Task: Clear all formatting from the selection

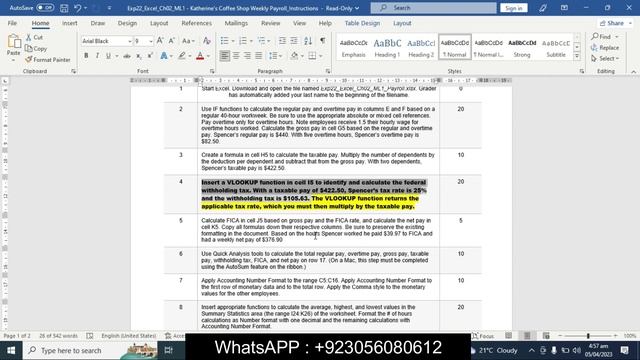Action: (207, 40)
